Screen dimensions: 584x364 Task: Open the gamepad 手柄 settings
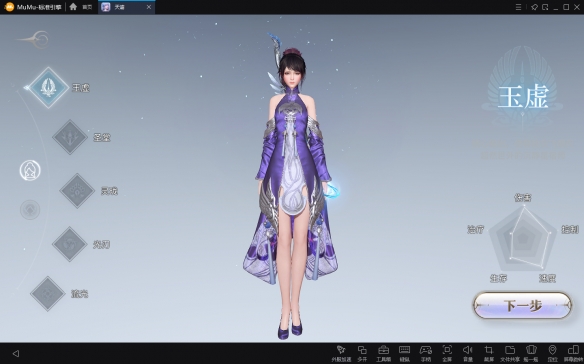[426, 354]
